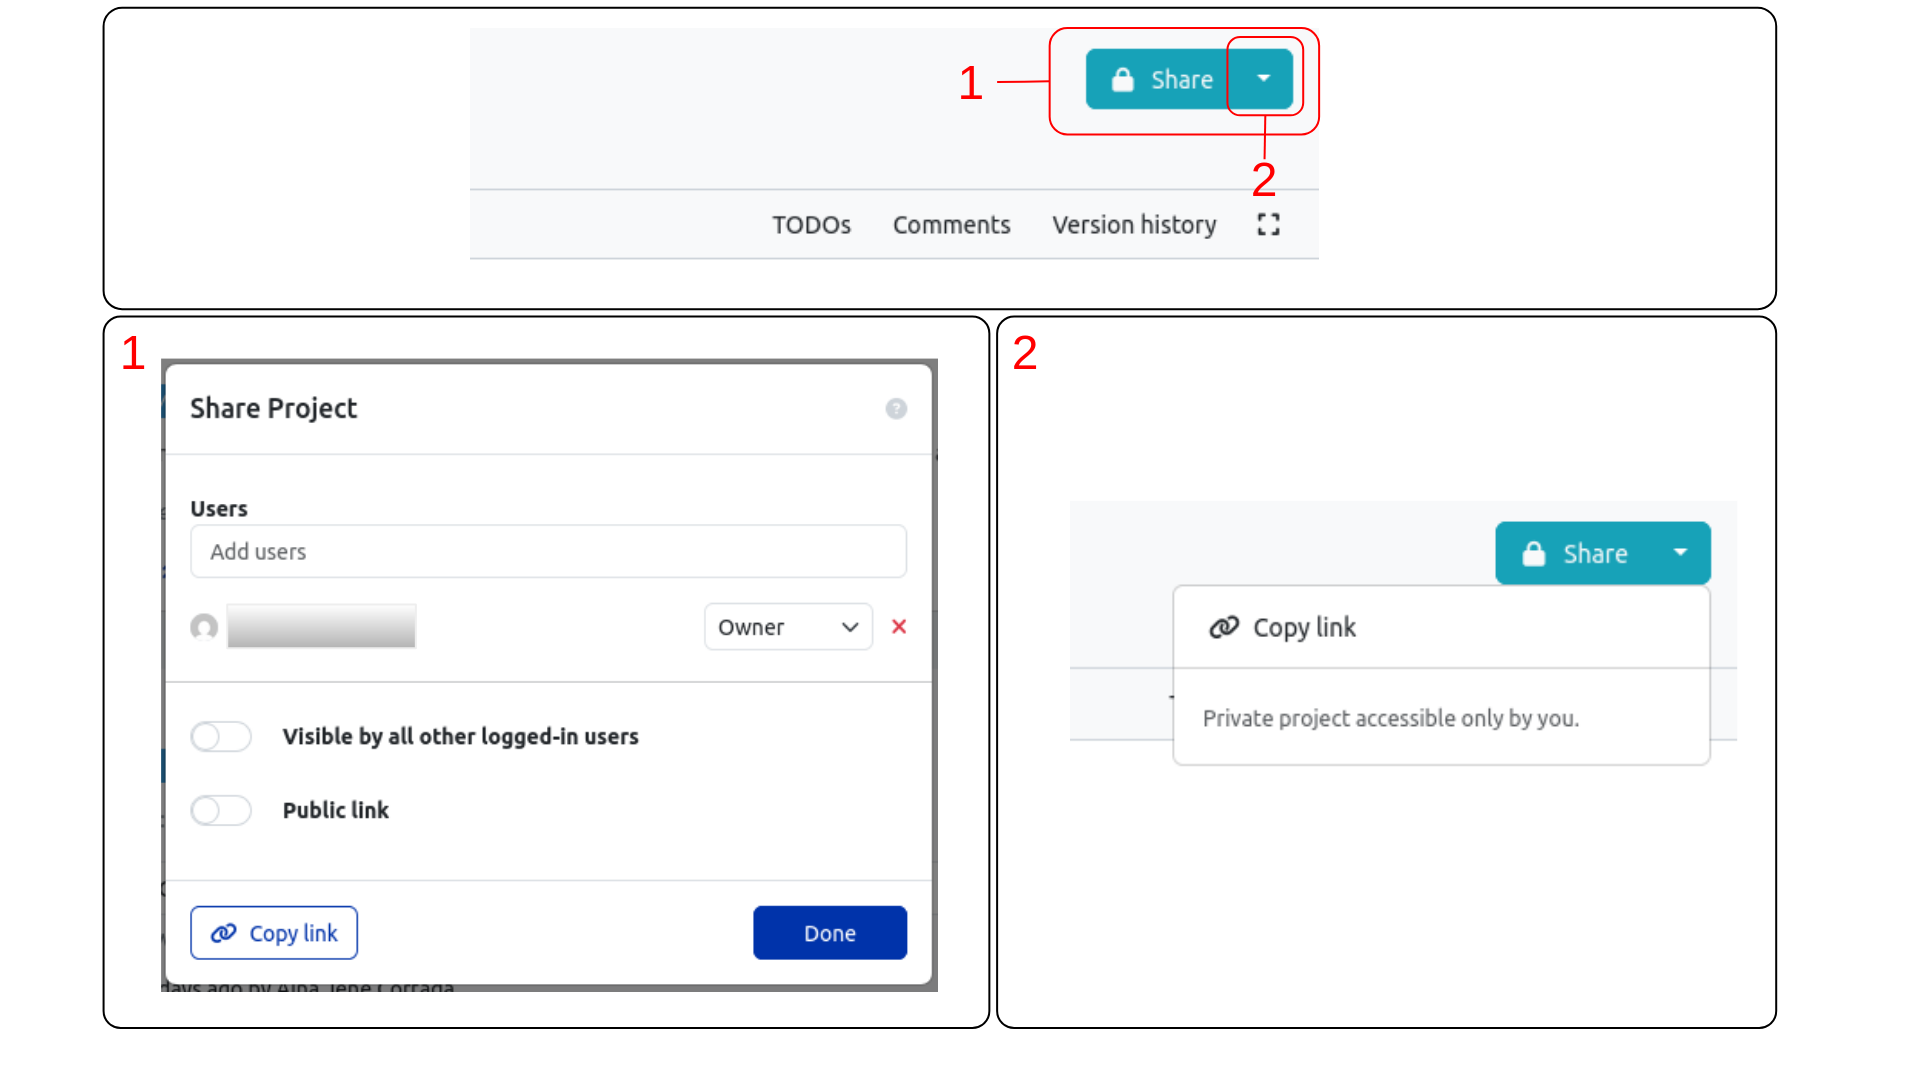Click the Add users input field
The width and height of the screenshot is (1920, 1080).
tap(548, 552)
